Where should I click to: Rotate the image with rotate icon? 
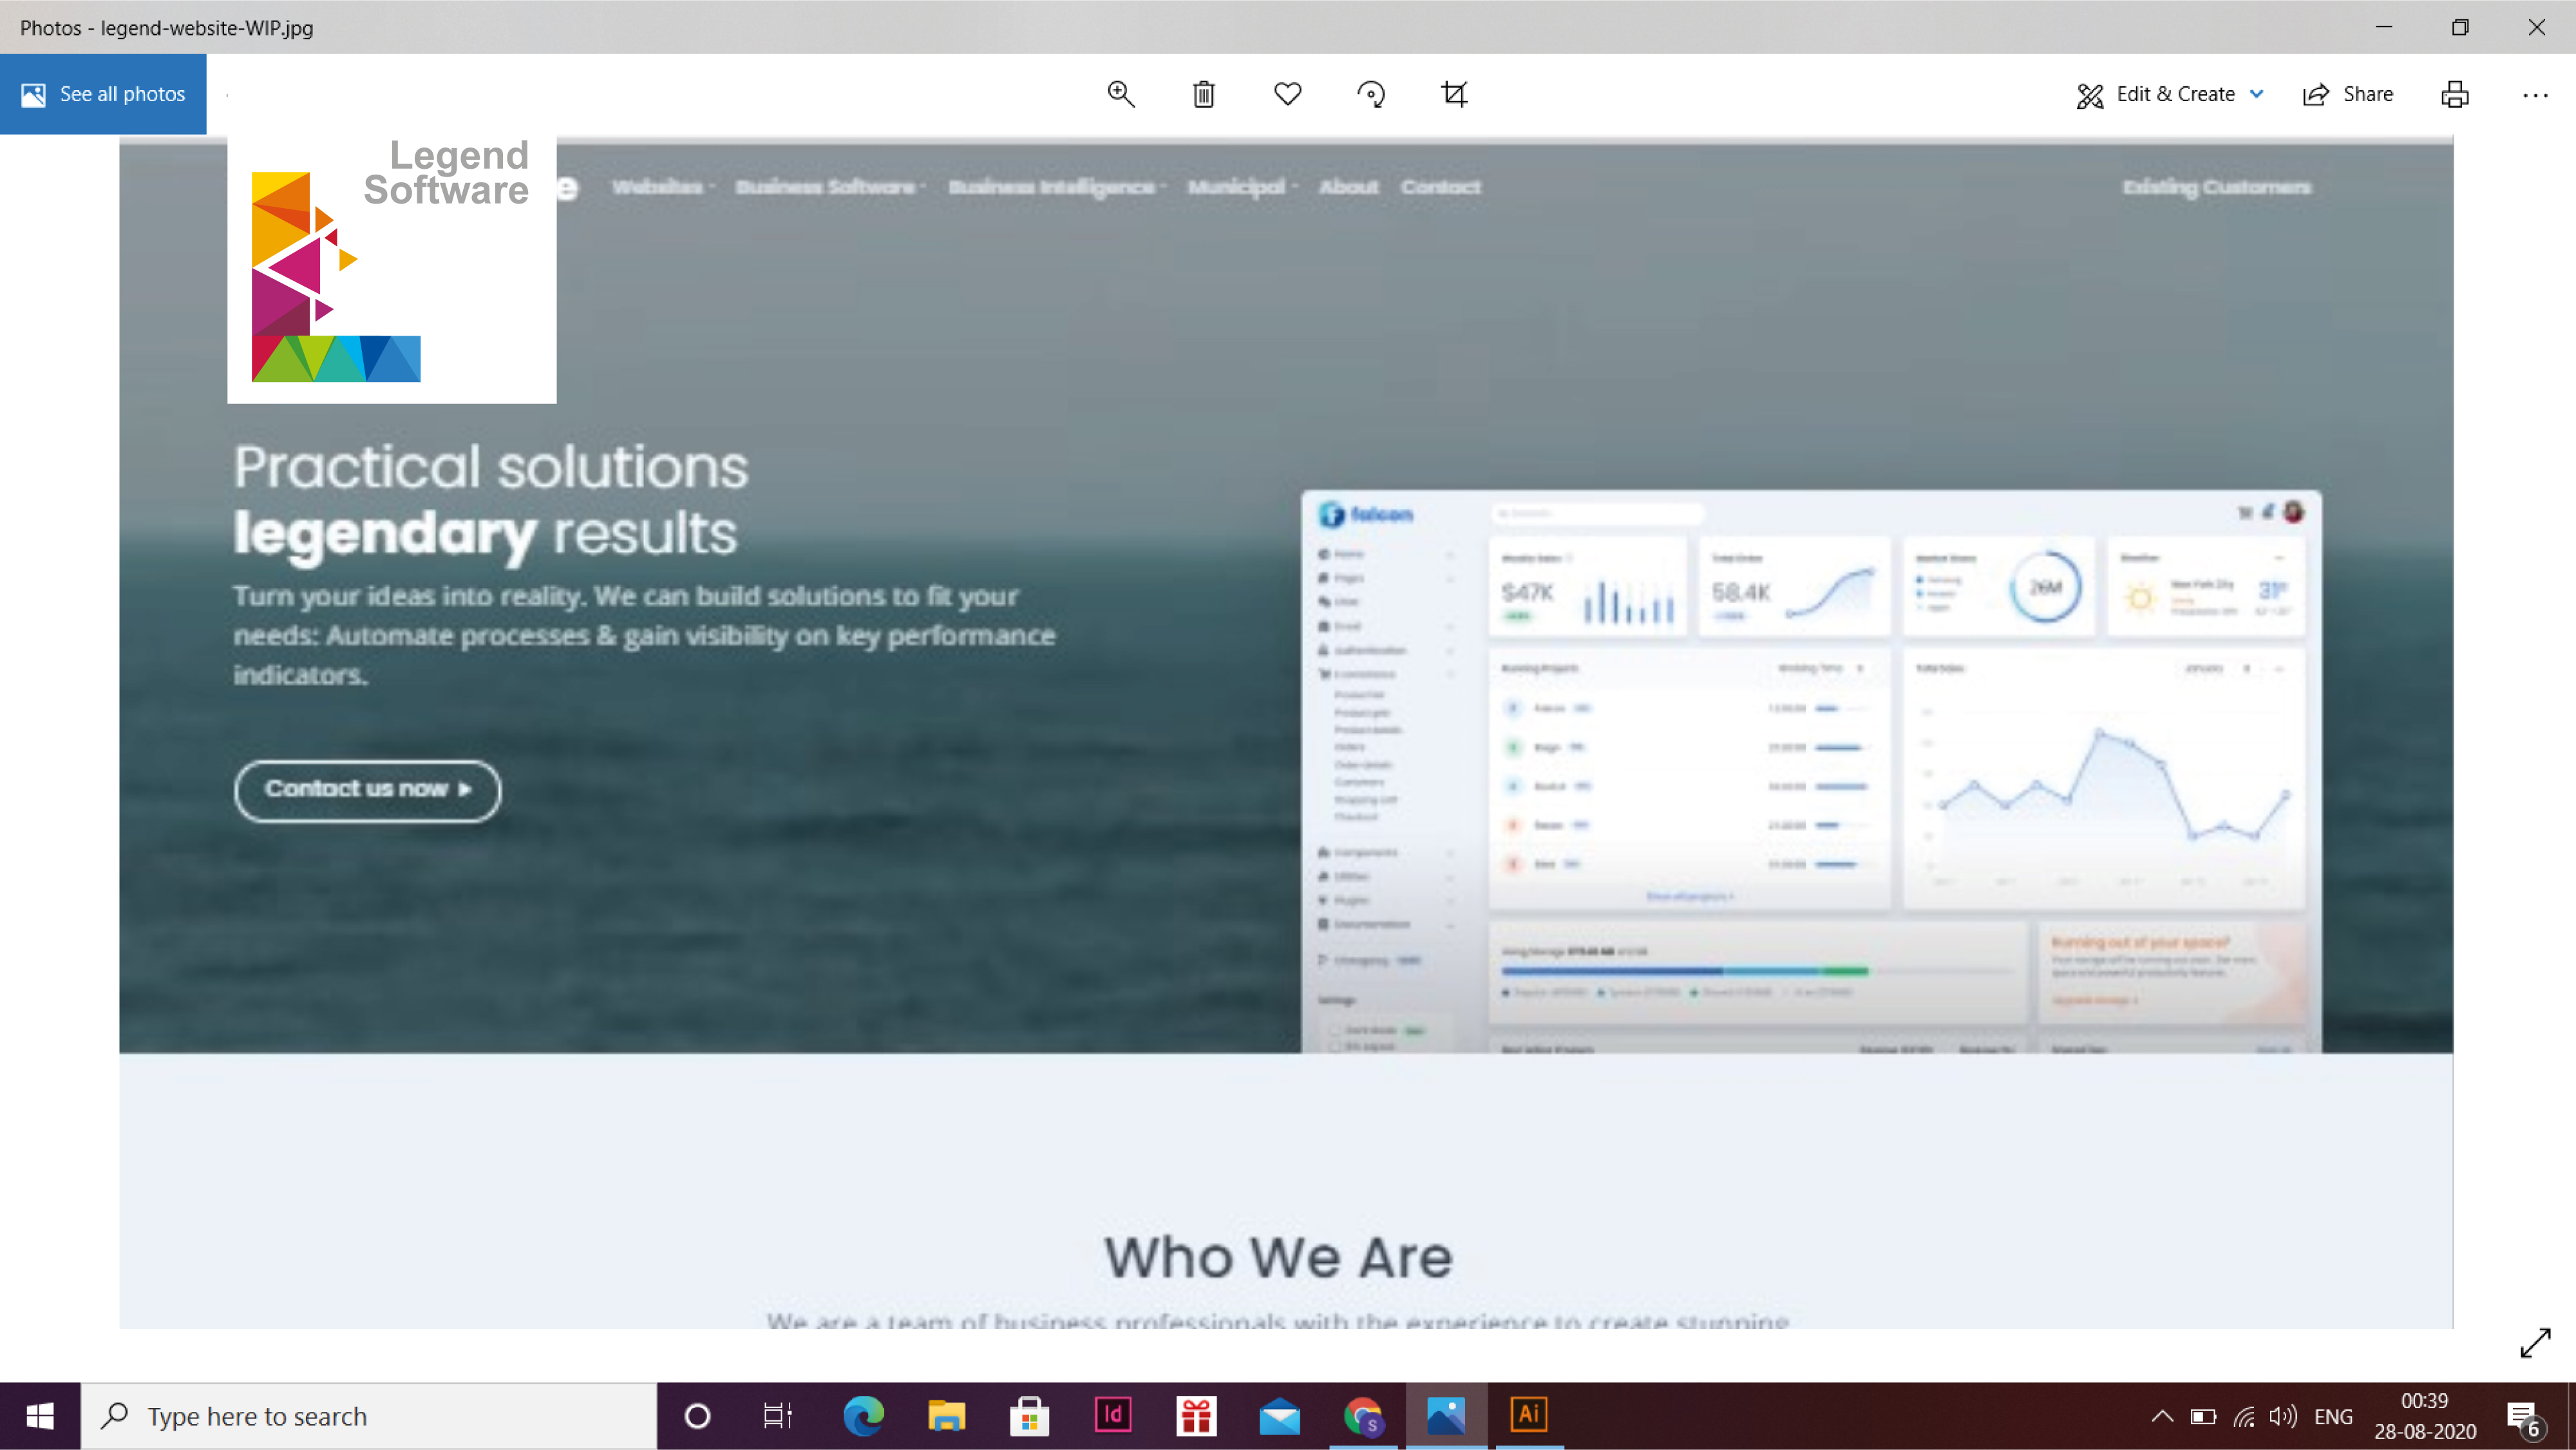(x=1371, y=94)
